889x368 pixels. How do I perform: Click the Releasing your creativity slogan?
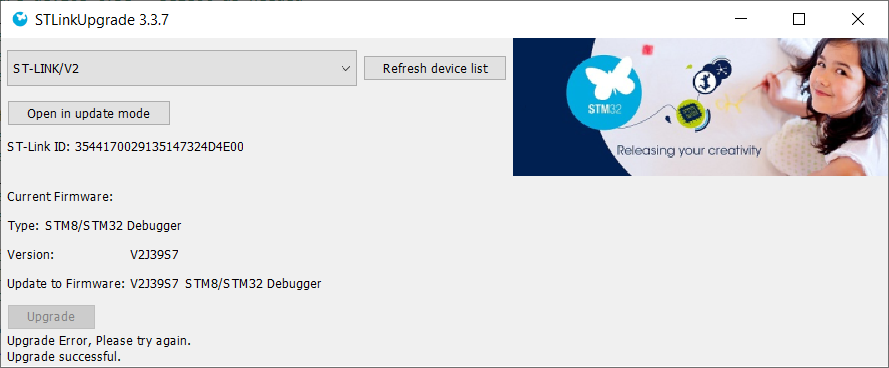click(x=689, y=151)
